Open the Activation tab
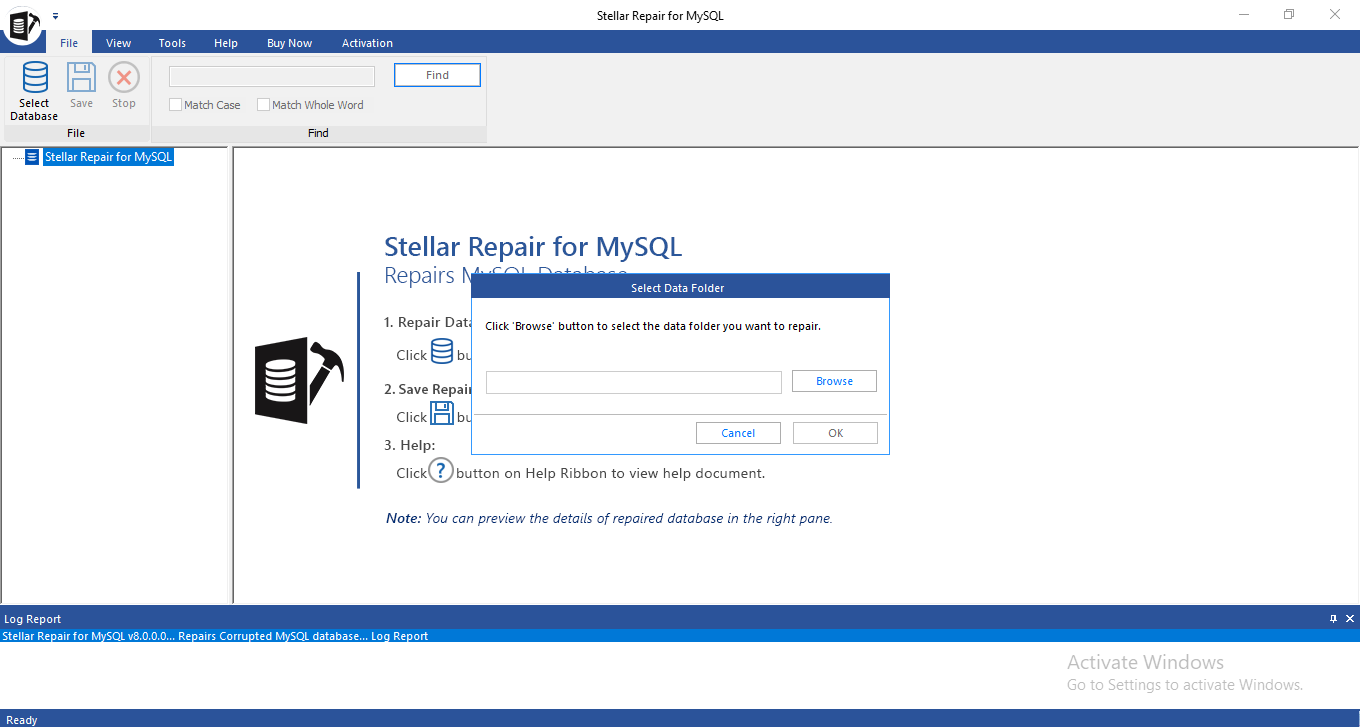 click(367, 43)
